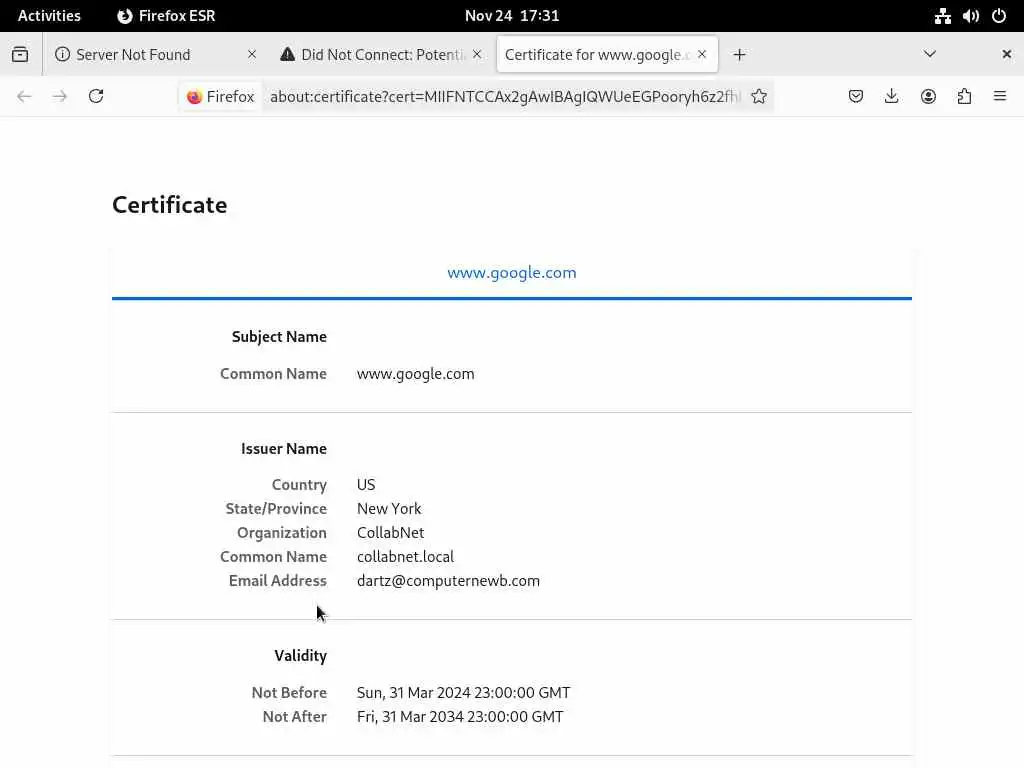Open the Activities overview
1024x768 pixels.
click(49, 16)
